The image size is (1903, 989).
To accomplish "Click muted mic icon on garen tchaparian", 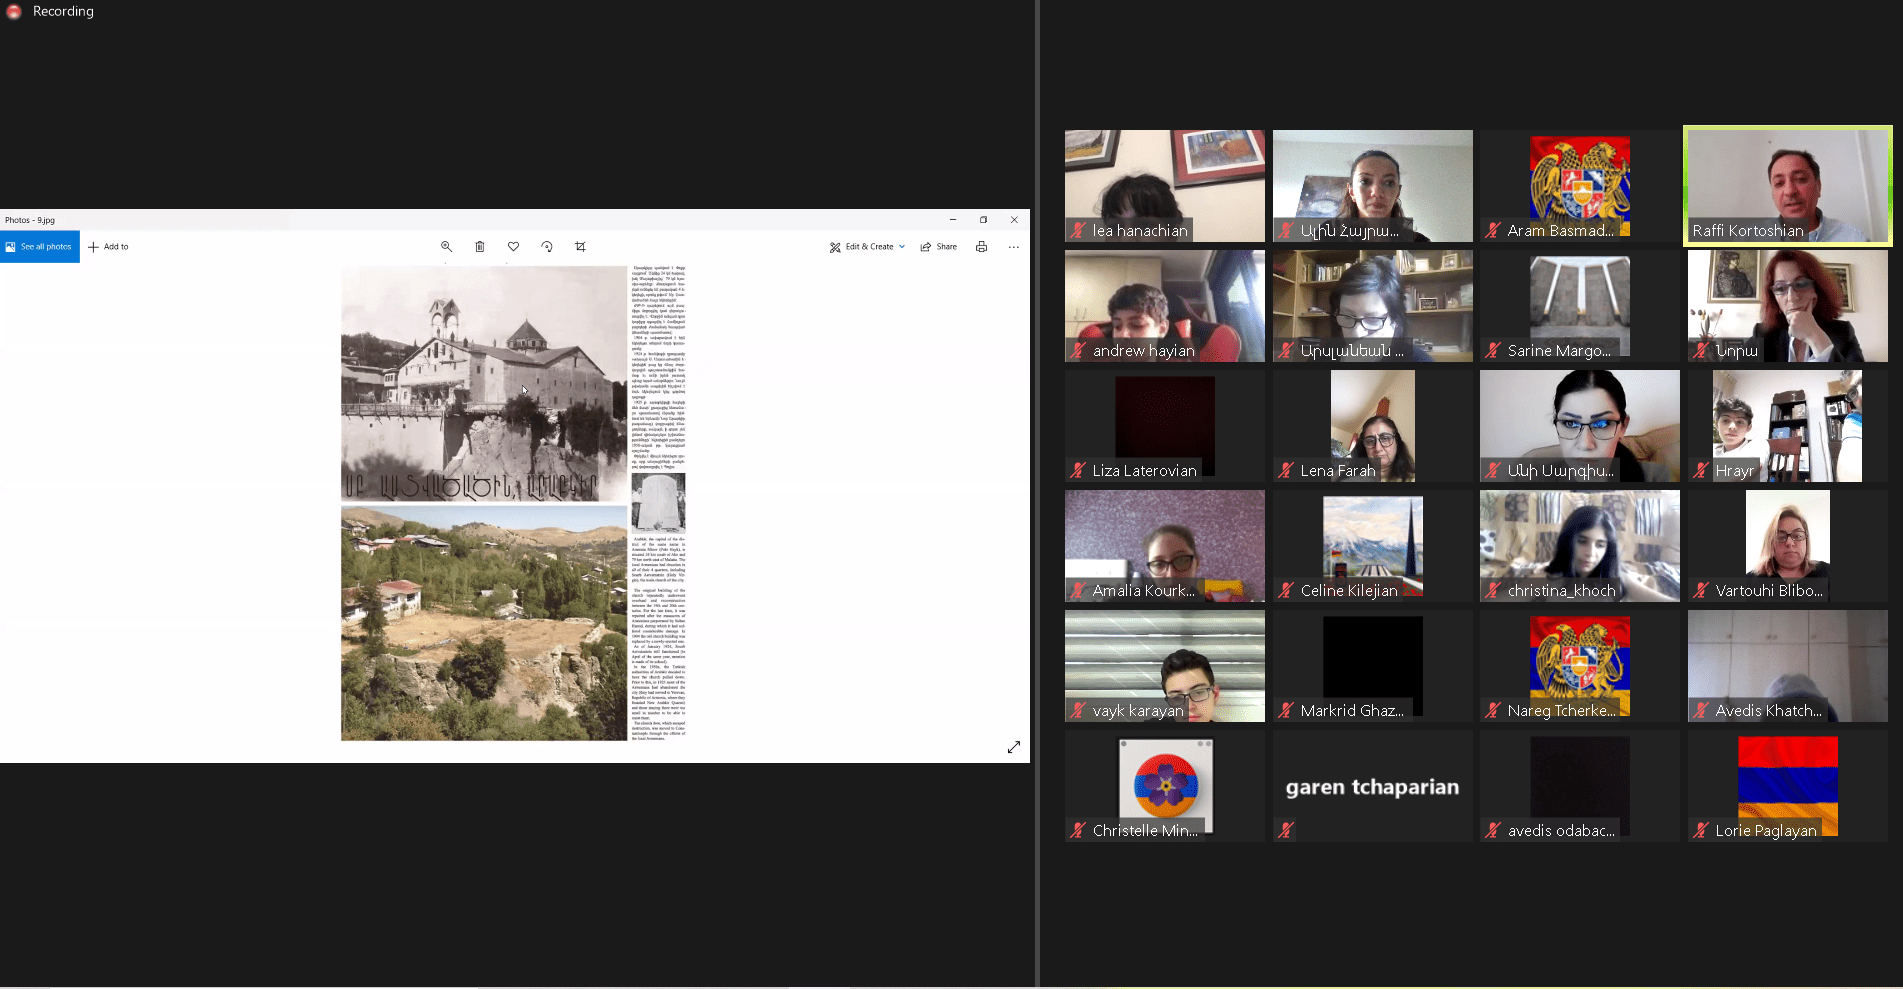I will point(1287,830).
